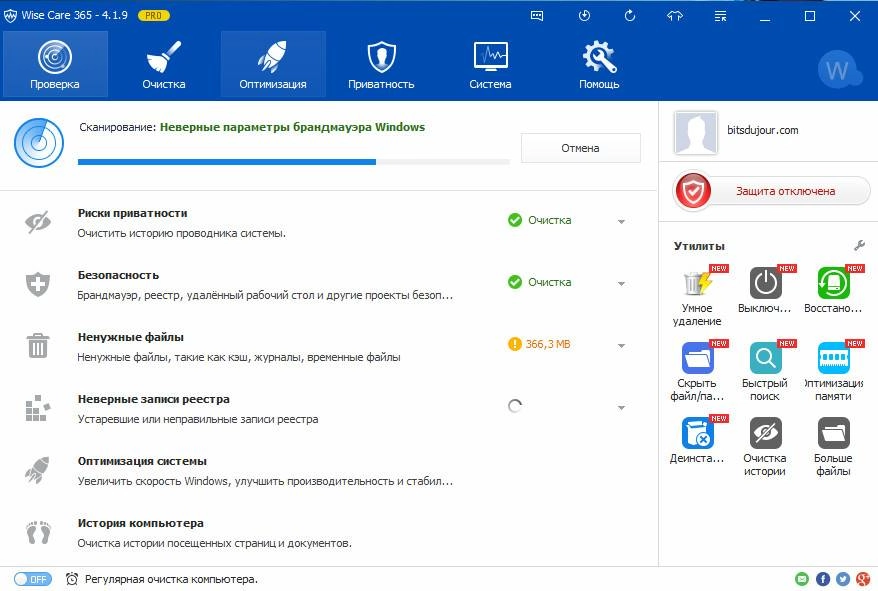
Task: Open the Система tab
Action: (x=491, y=64)
